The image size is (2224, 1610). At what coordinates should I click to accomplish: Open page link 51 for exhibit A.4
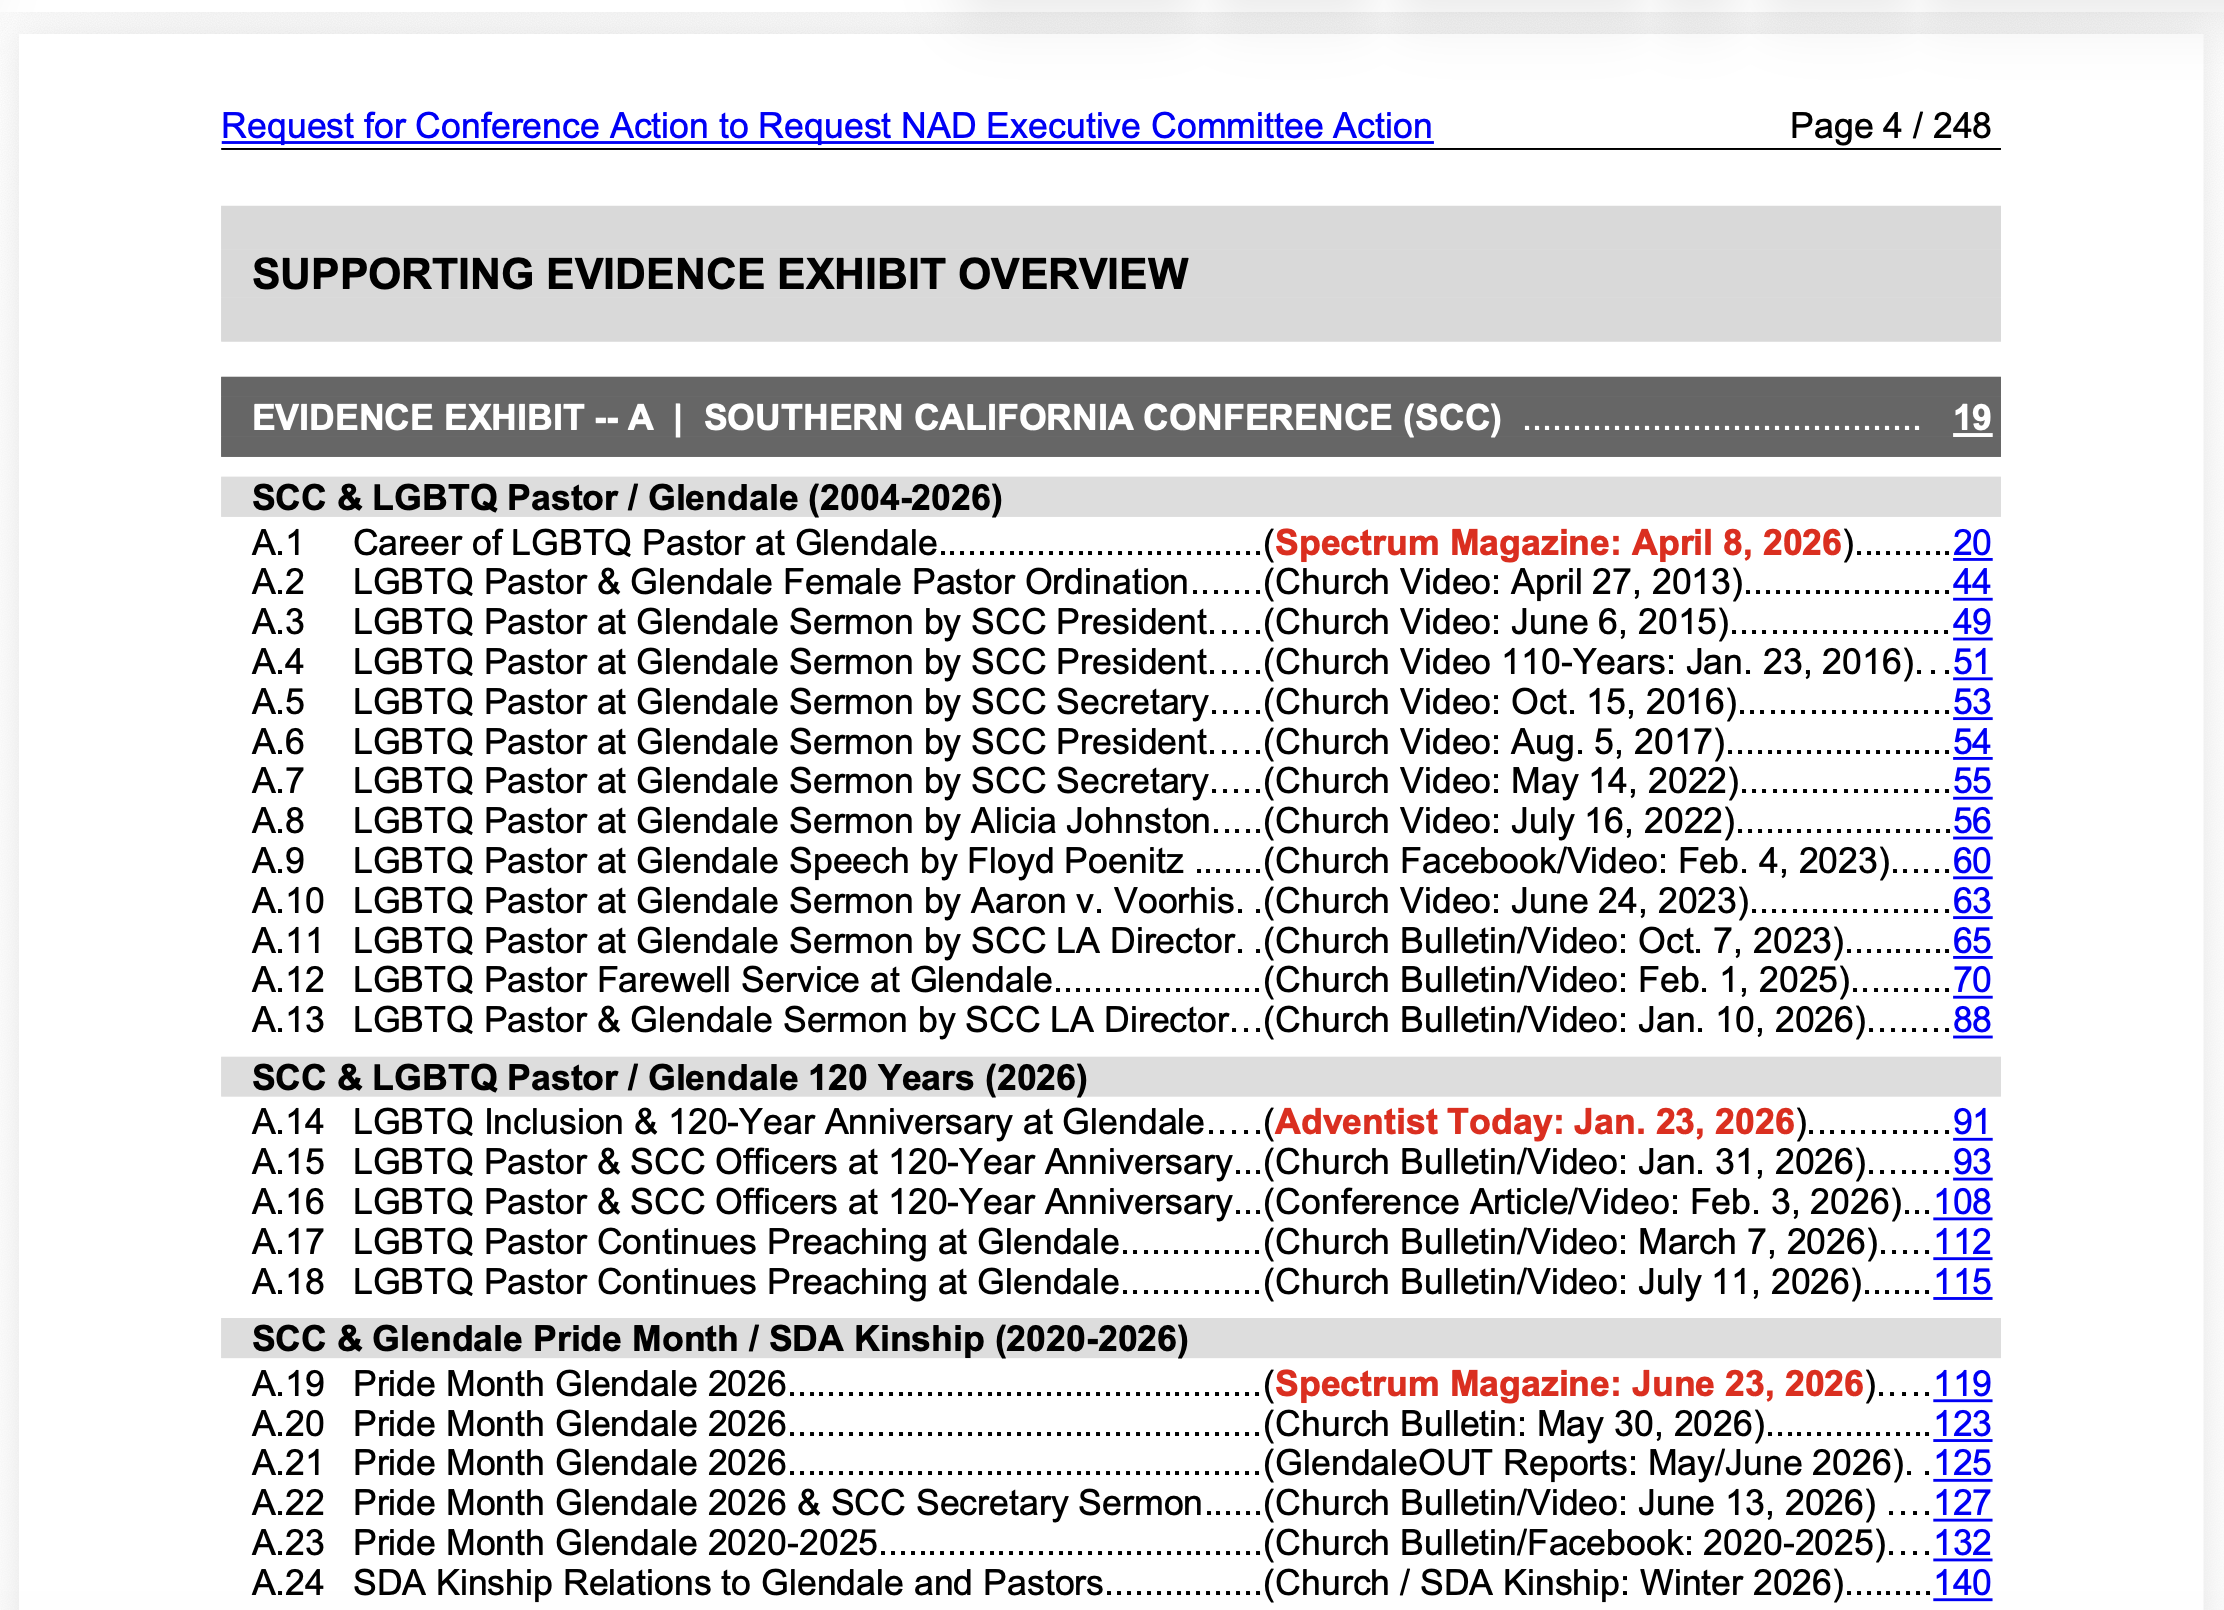[x=1972, y=662]
